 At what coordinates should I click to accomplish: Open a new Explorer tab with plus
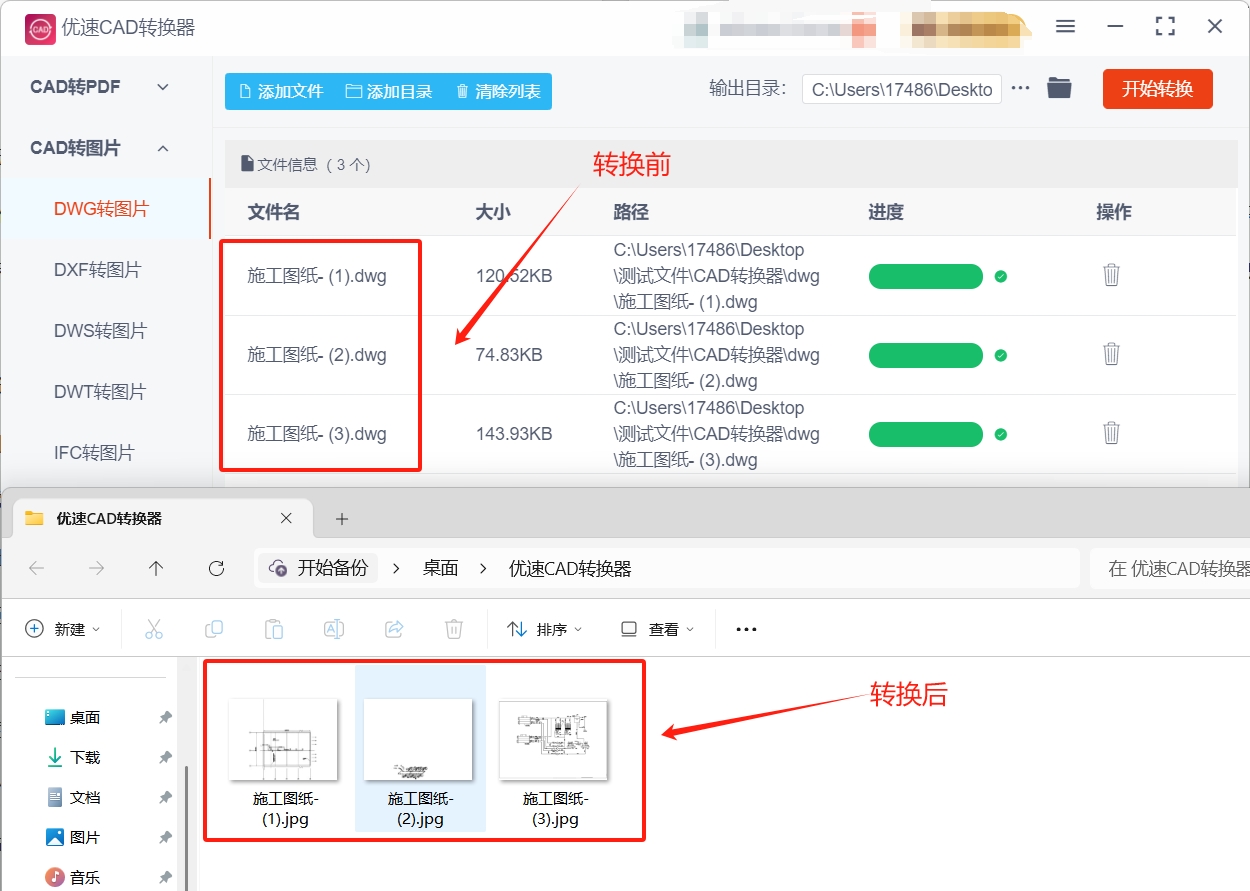pyautogui.click(x=342, y=518)
